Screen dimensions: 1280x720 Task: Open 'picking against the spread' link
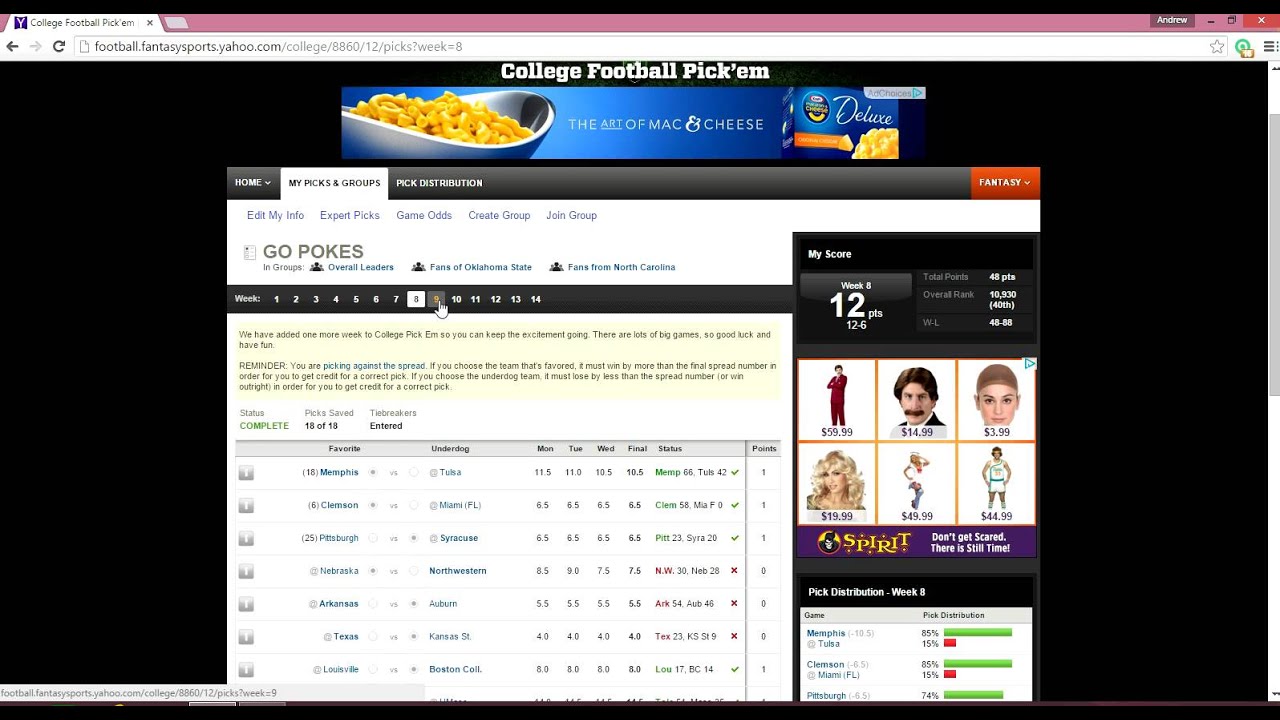click(x=374, y=366)
